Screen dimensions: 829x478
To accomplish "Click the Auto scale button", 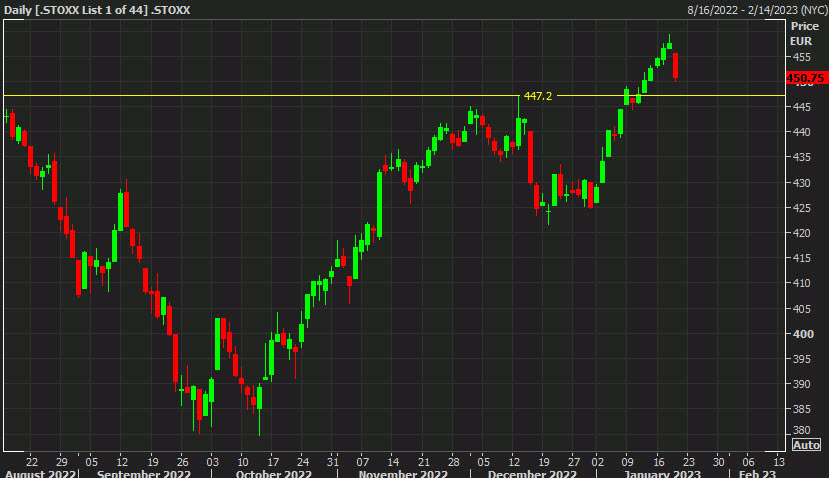I will (806, 445).
